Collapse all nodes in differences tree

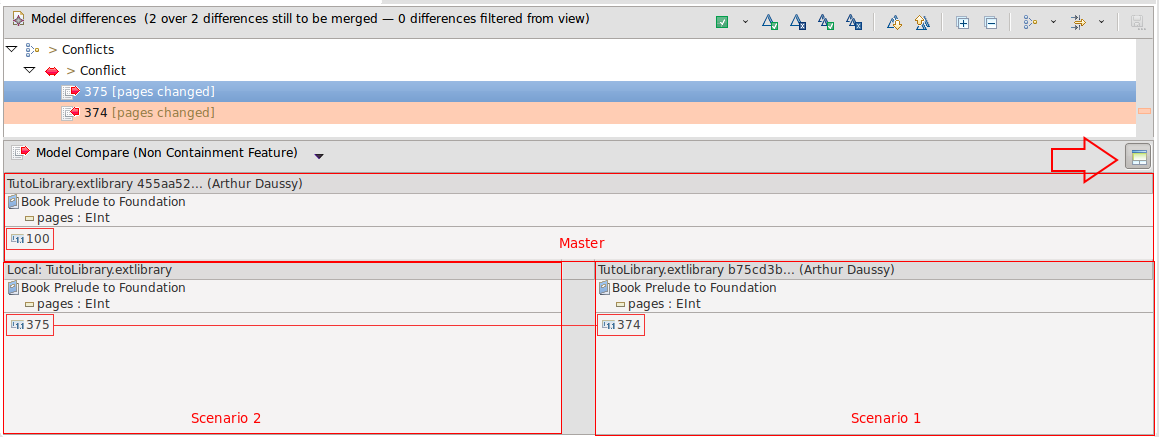coord(990,22)
